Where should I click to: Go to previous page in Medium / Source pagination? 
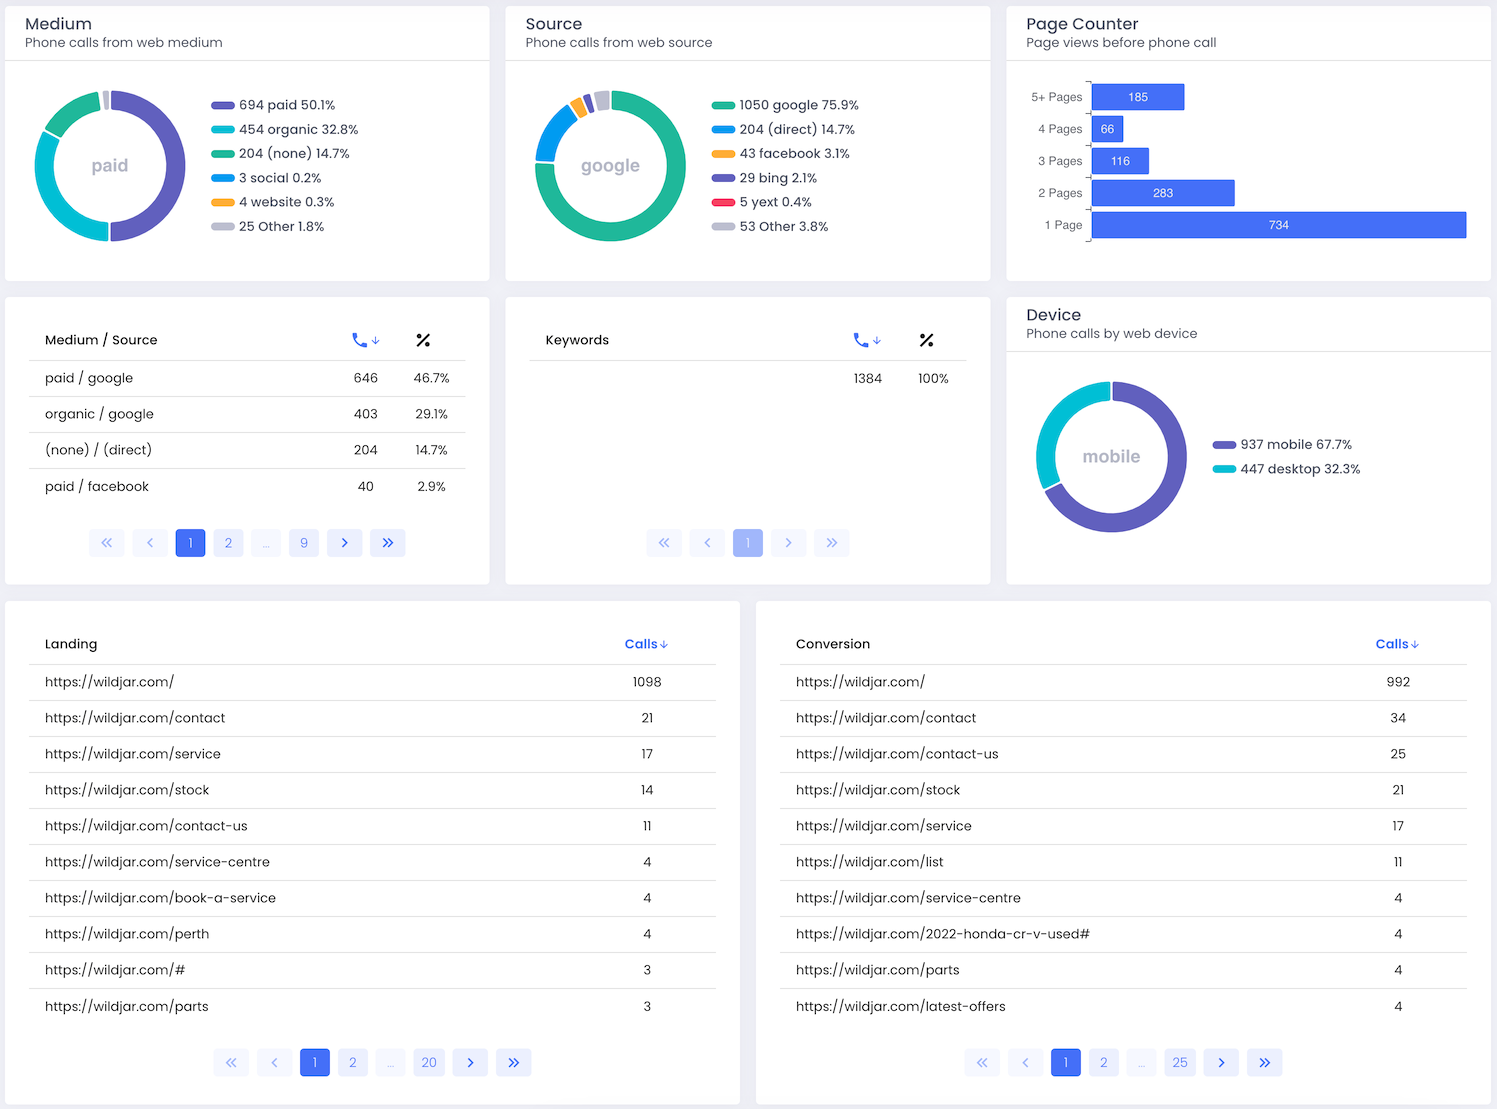(150, 543)
